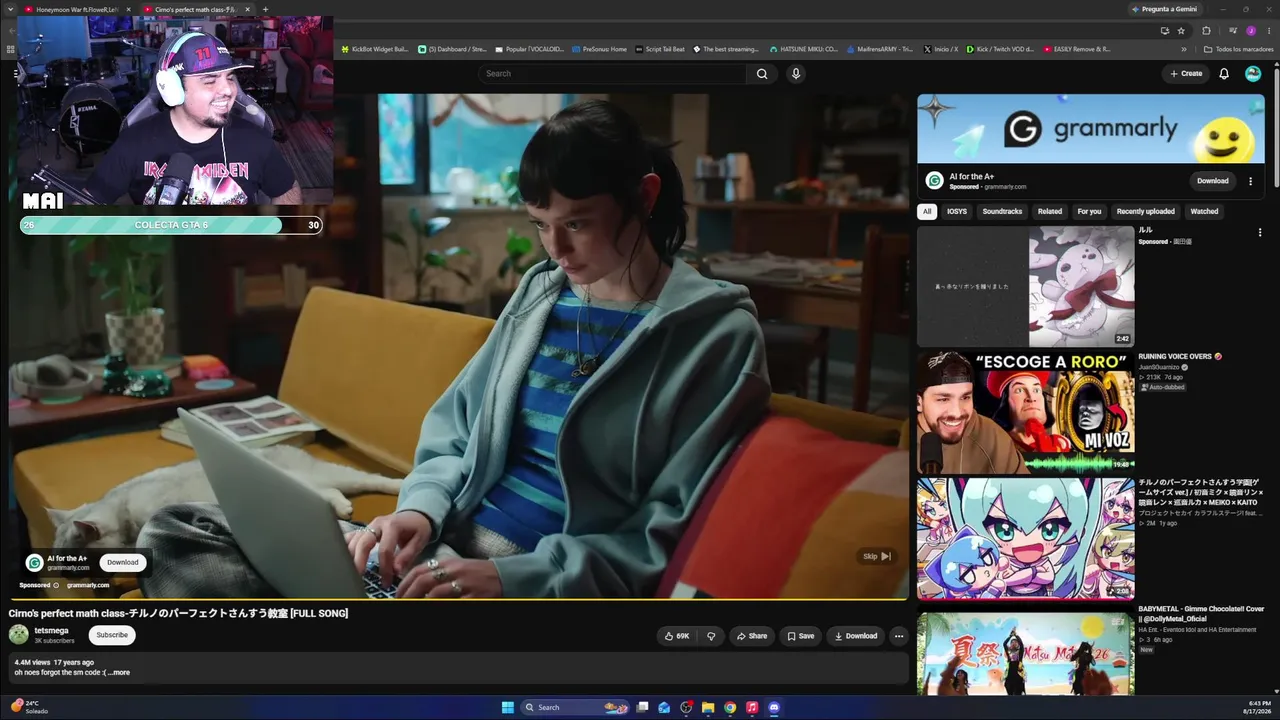Click the Download button under the video
This screenshot has height=720, width=1280.
click(x=855, y=636)
